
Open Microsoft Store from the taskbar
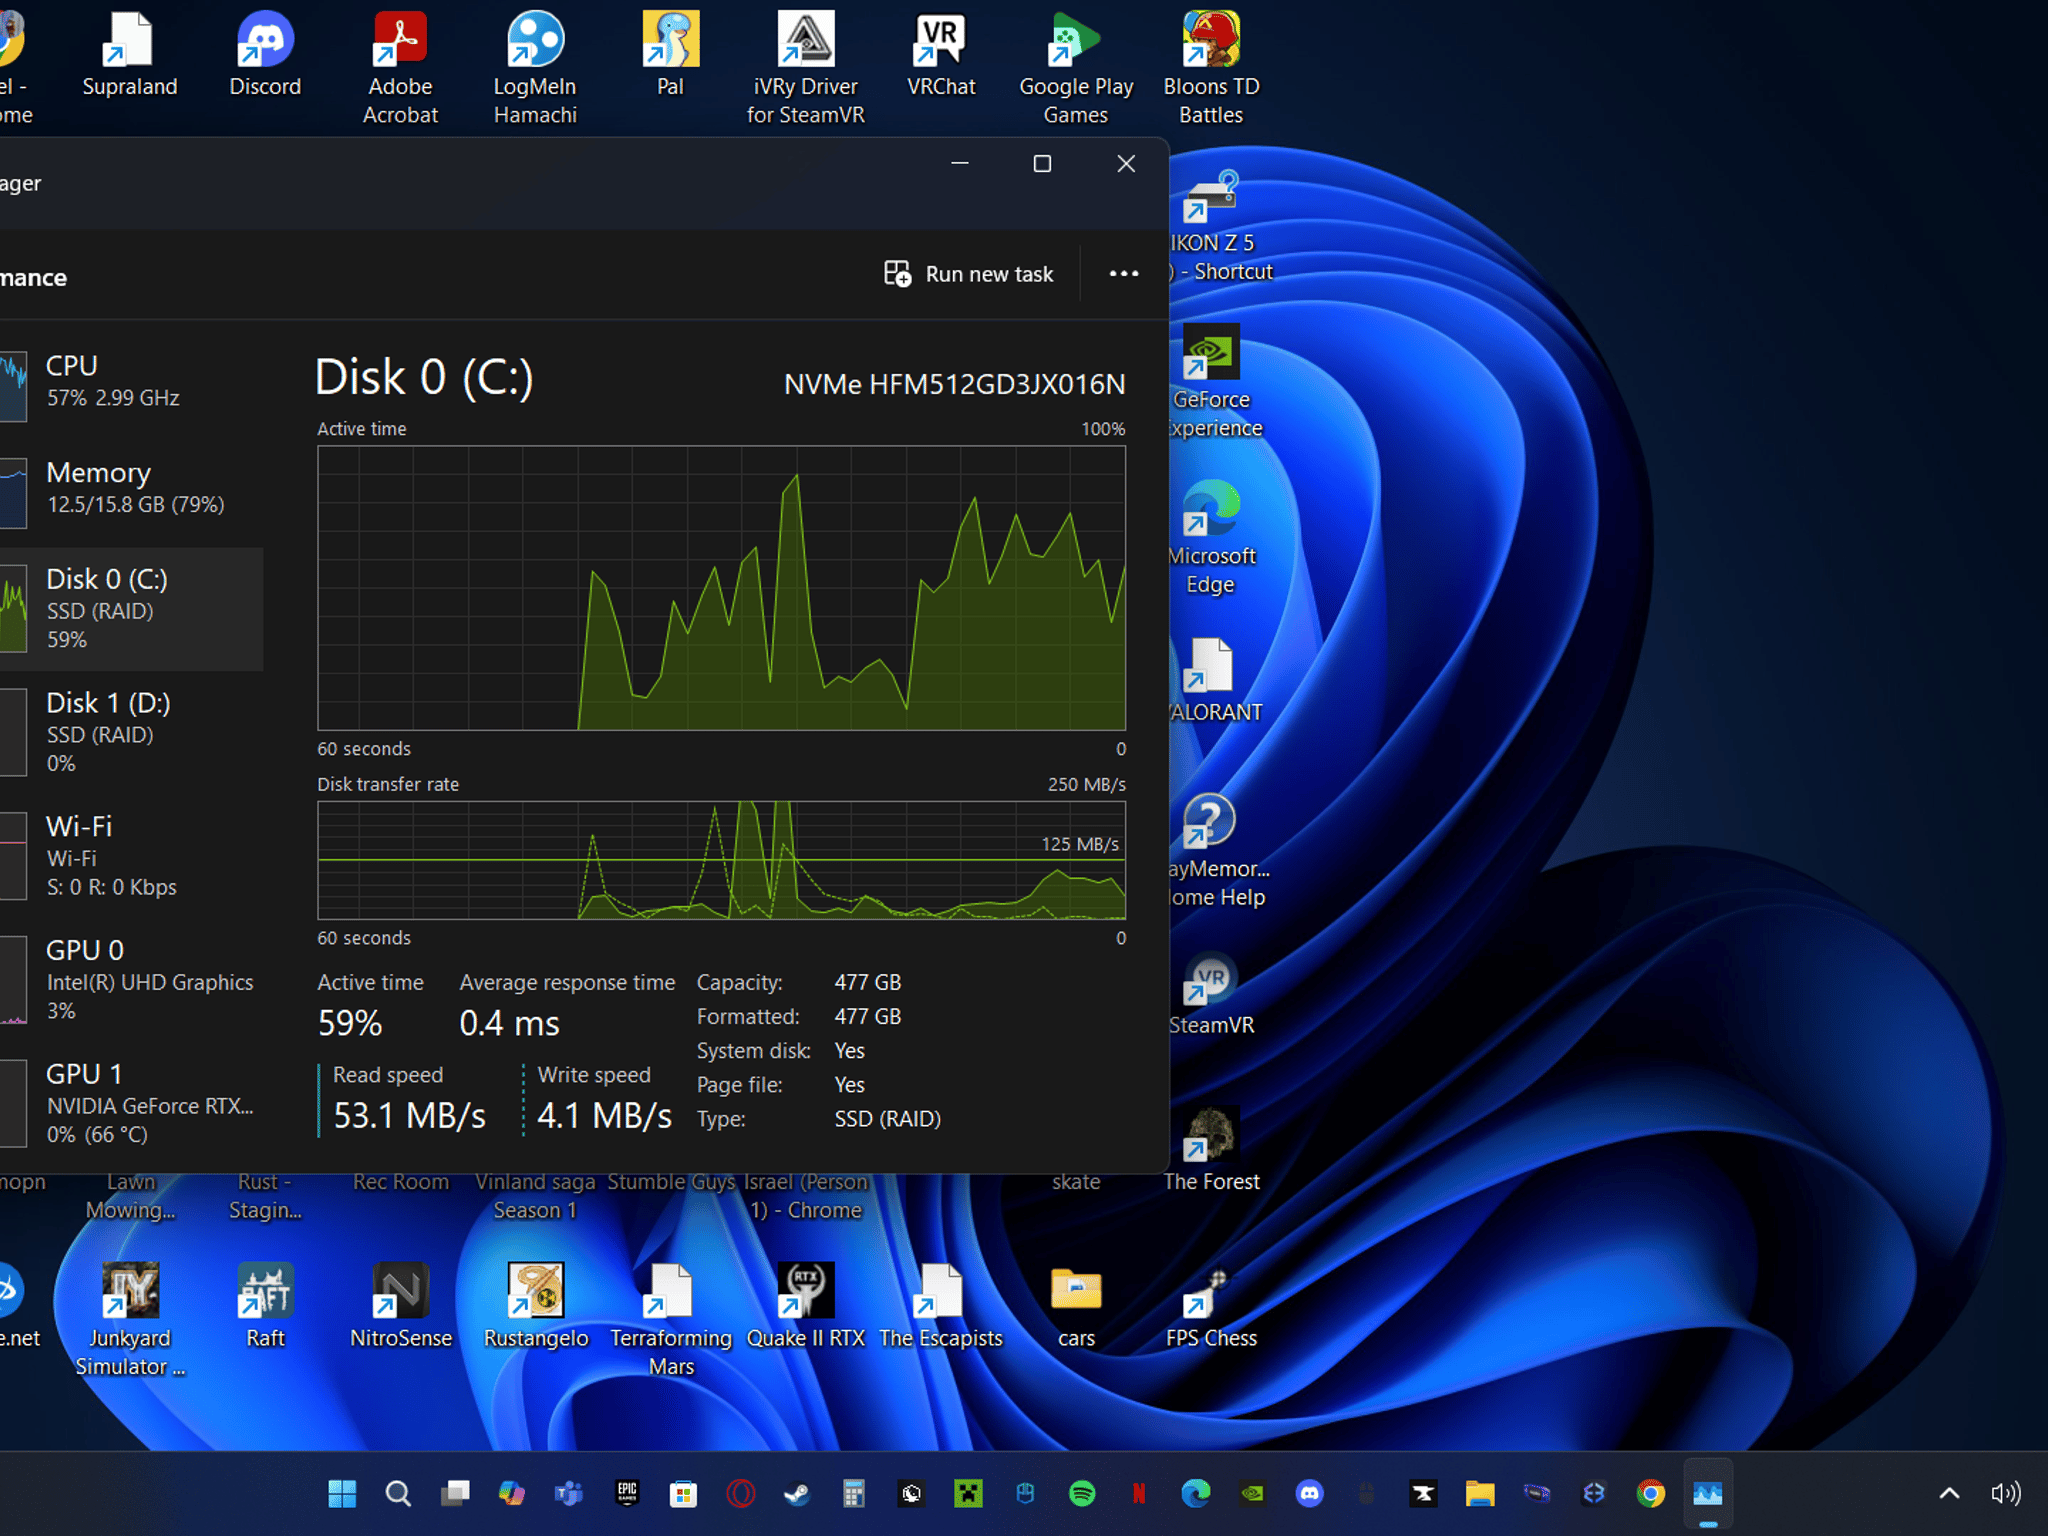pyautogui.click(x=684, y=1494)
